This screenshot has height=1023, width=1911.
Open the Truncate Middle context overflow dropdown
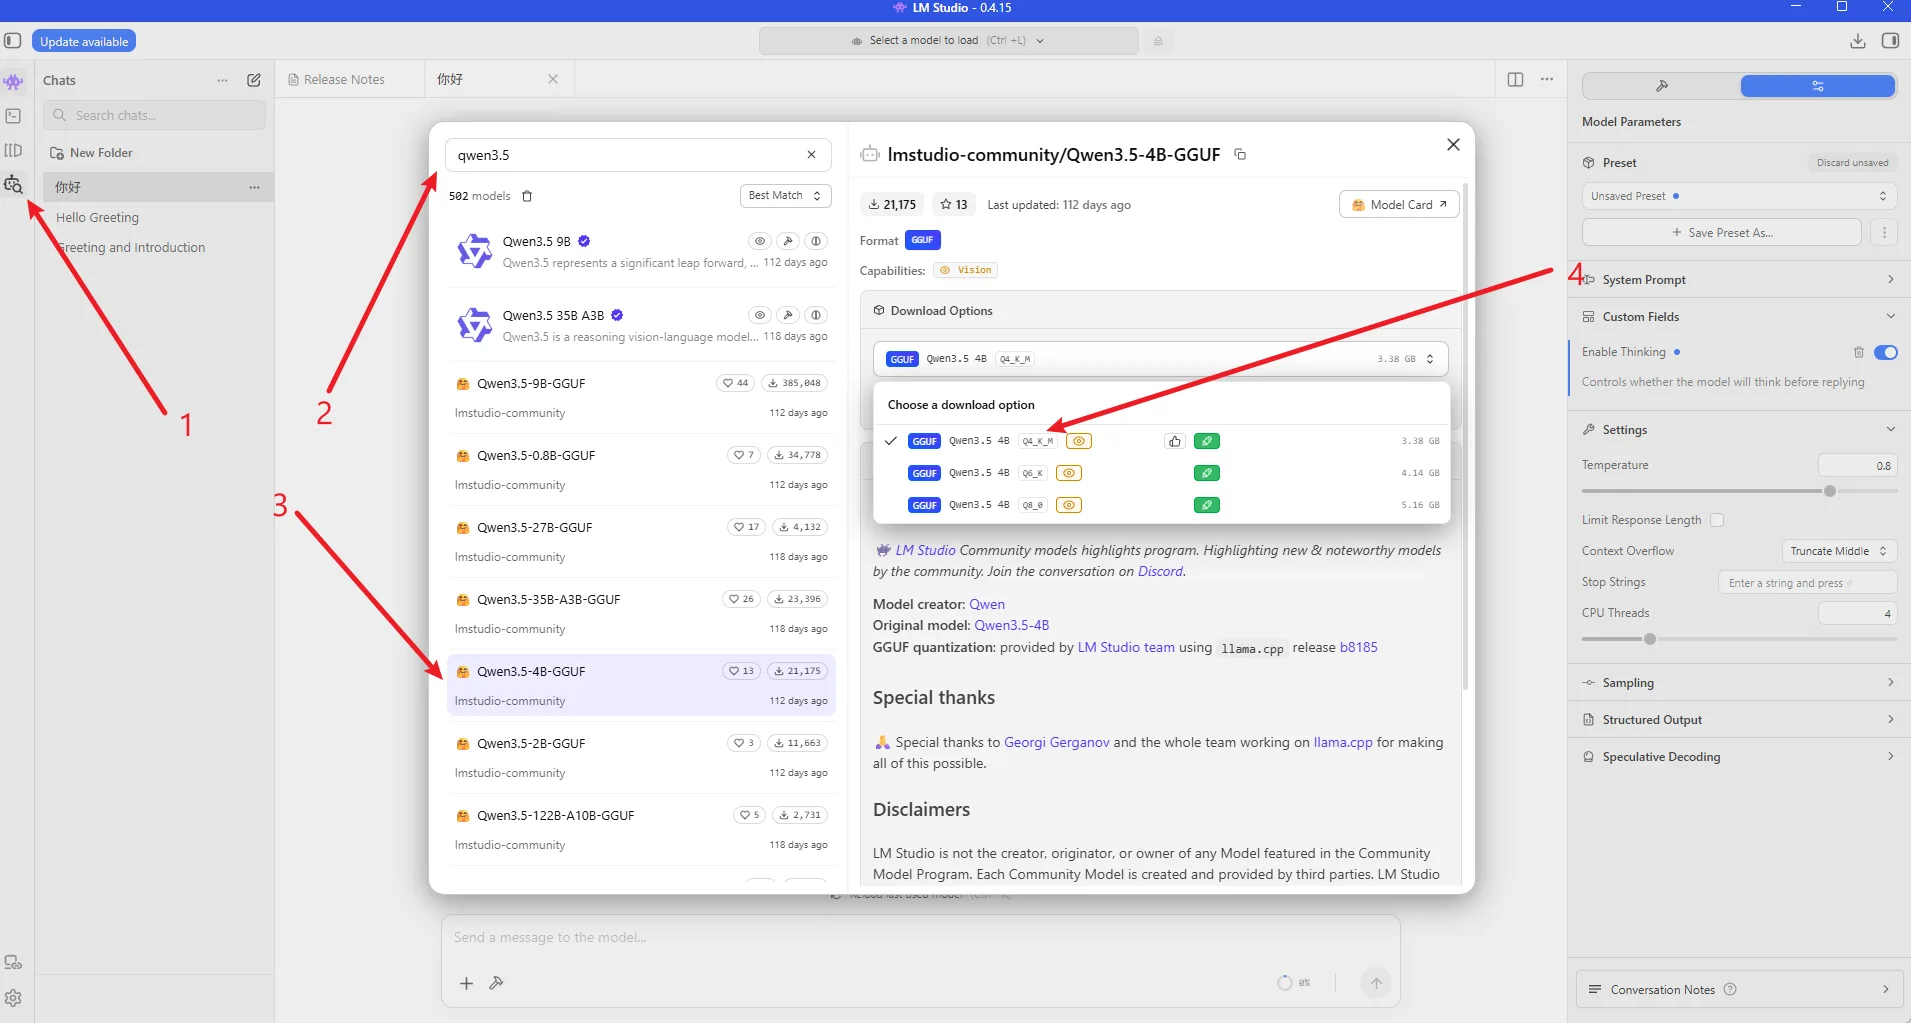click(1839, 551)
